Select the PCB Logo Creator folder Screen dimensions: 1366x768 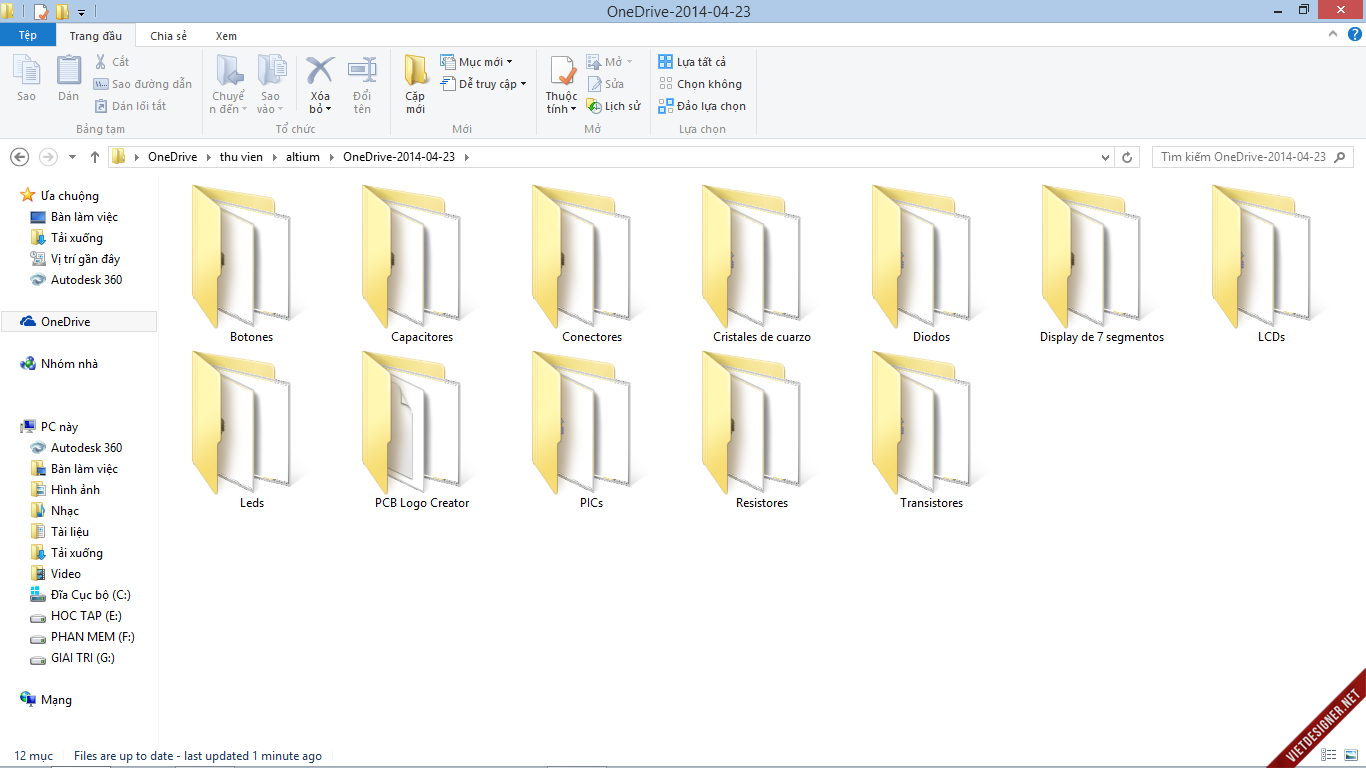pos(421,431)
